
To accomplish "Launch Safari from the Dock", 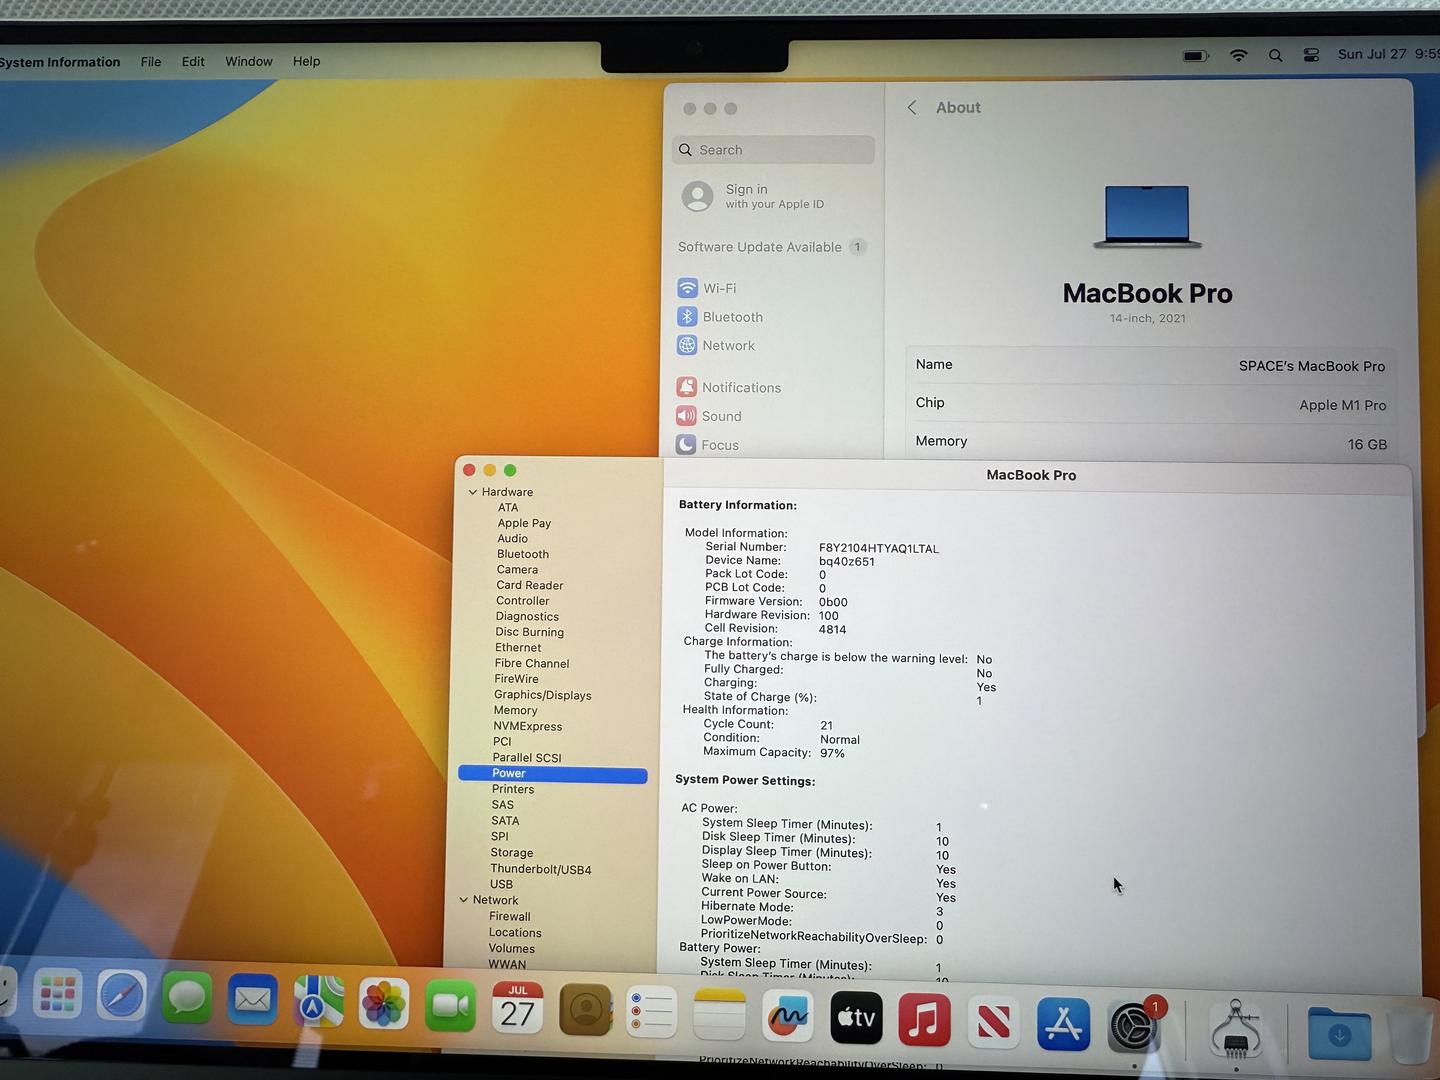I will click(121, 998).
